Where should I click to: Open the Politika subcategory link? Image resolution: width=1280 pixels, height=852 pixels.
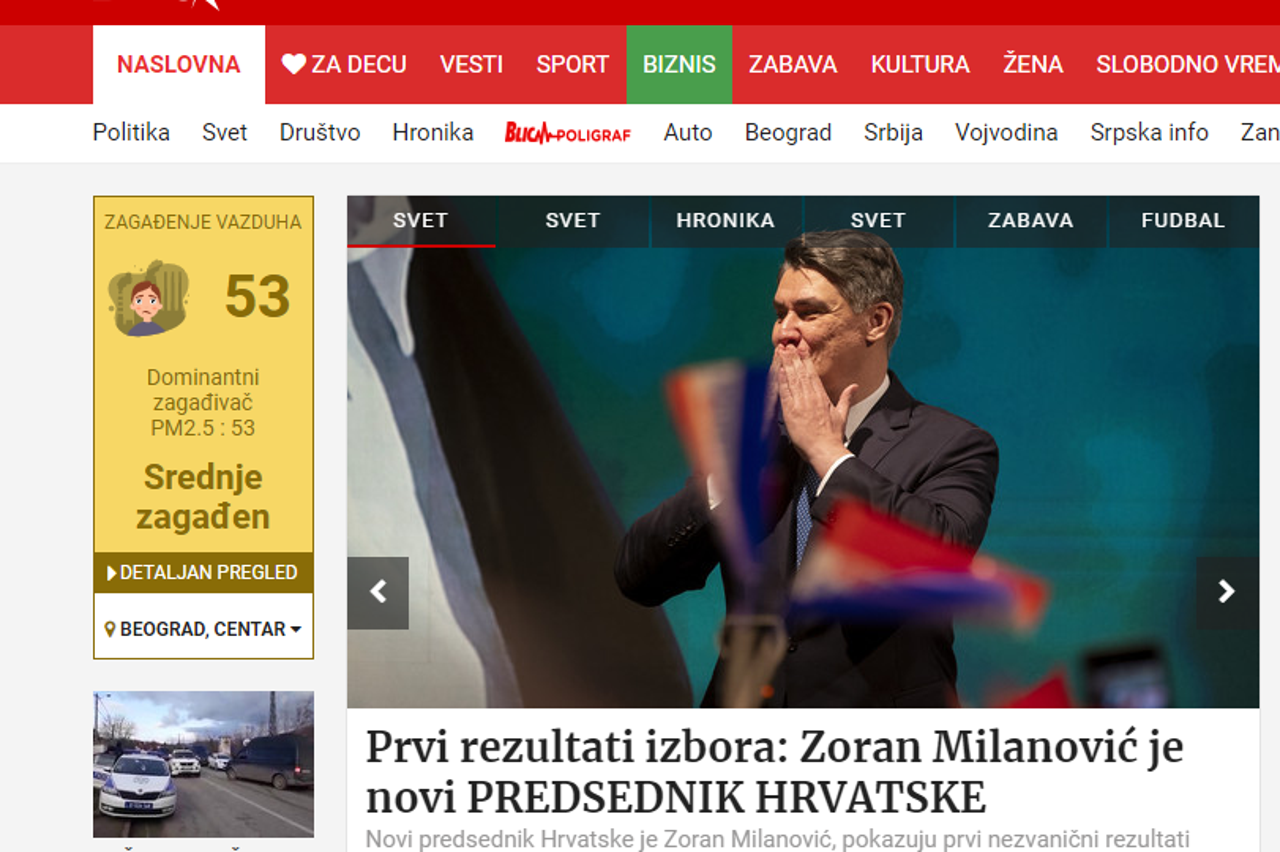131,133
